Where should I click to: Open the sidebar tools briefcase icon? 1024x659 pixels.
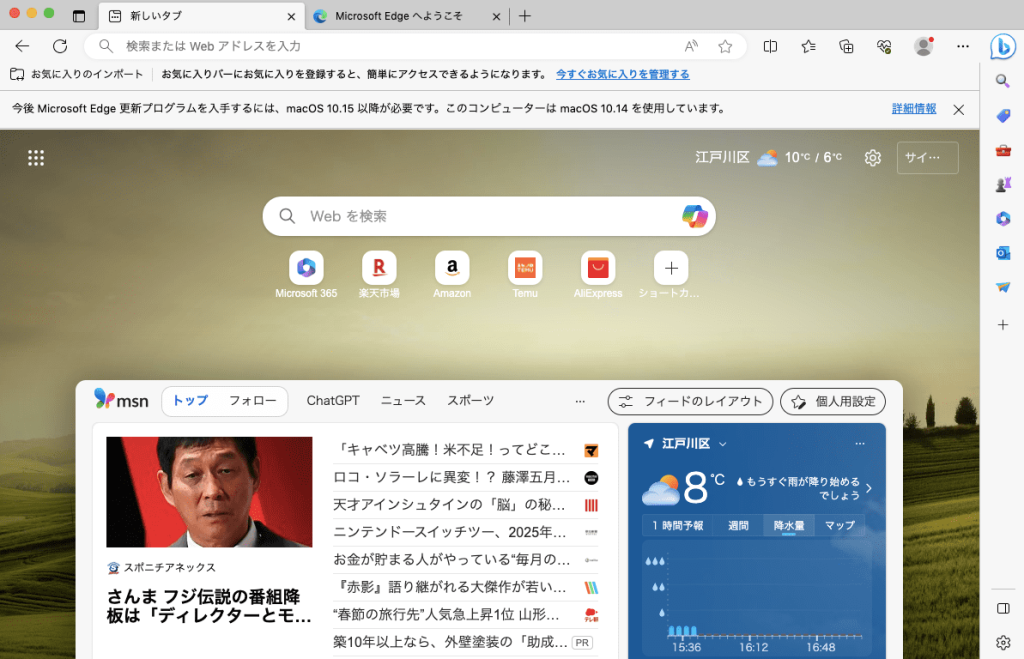pos(1003,151)
